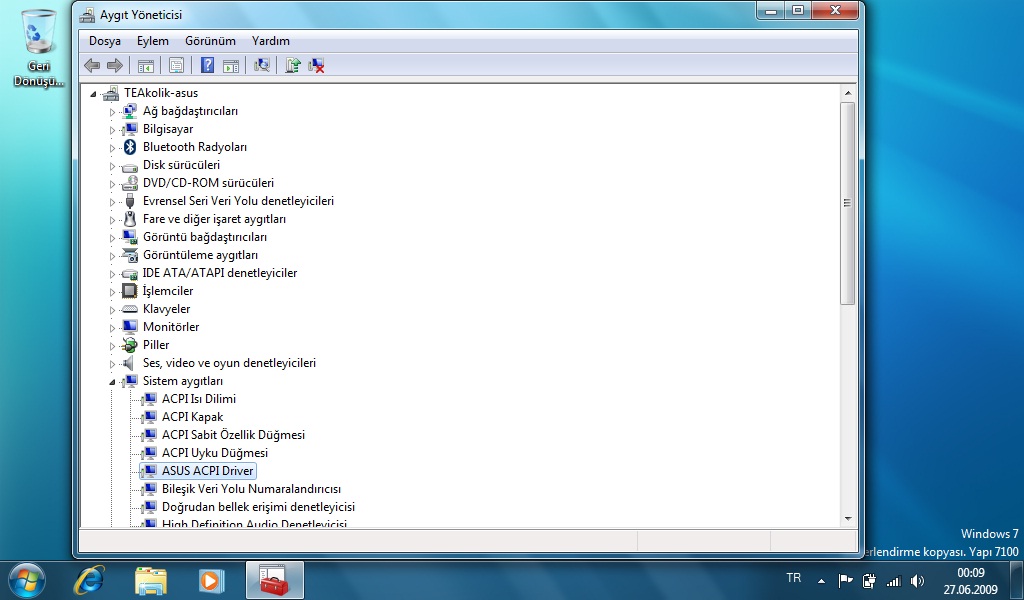Viewport: 1024px width, 600px height.
Task: Click the blue Help question mark icon
Action: click(x=208, y=65)
